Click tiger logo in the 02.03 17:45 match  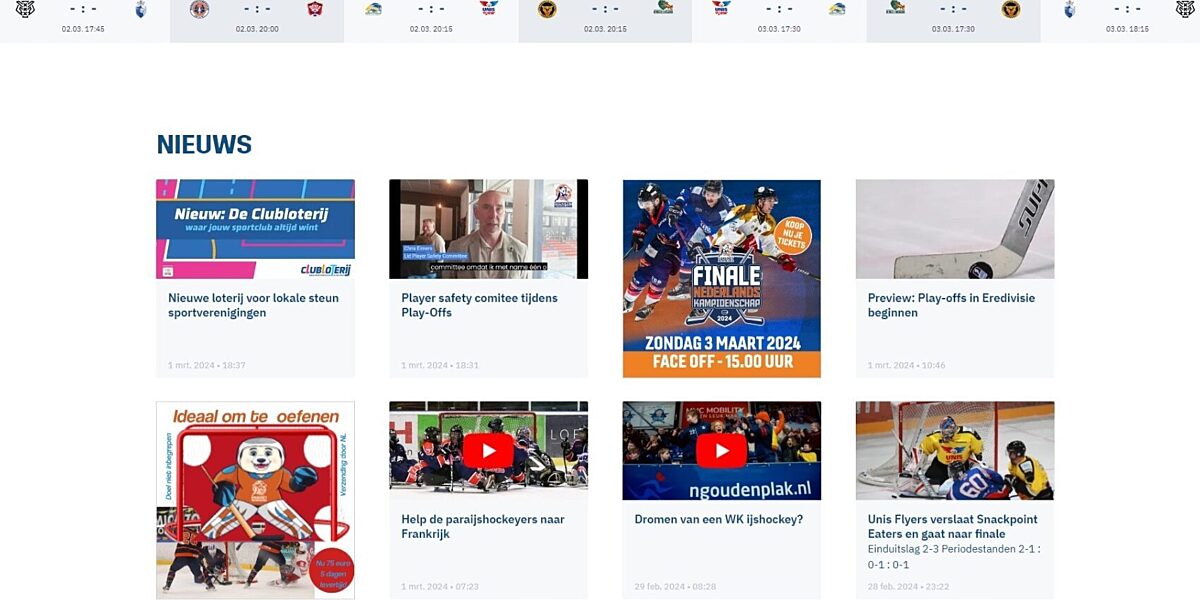(x=25, y=9)
